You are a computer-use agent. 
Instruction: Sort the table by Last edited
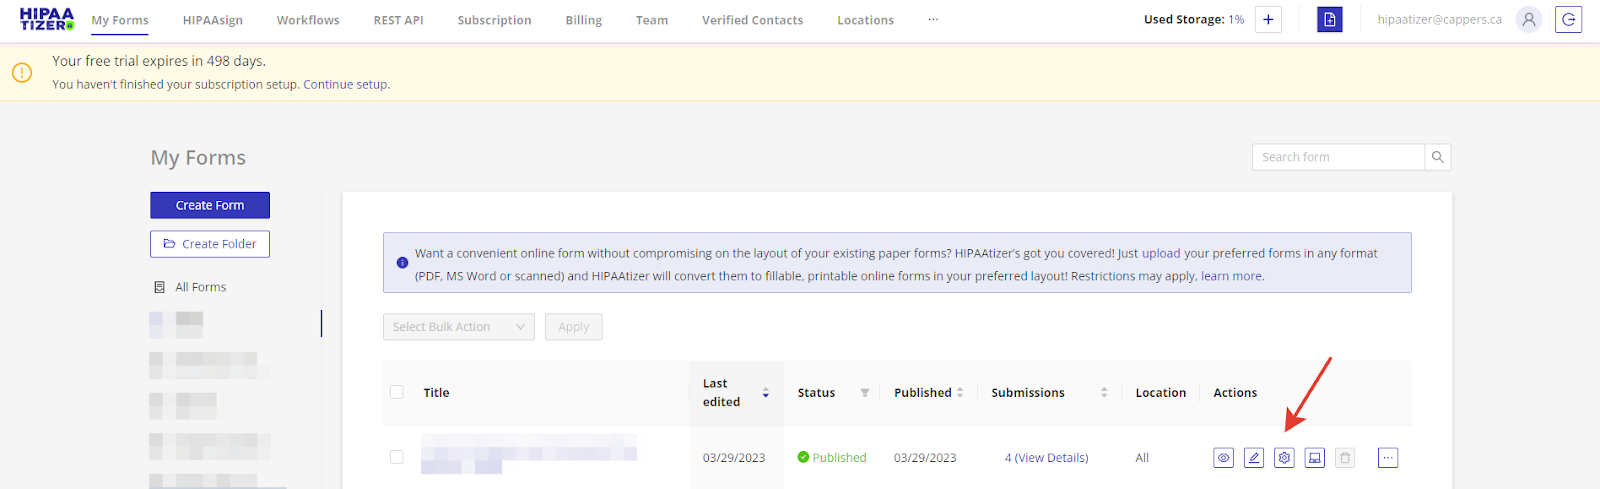tap(765, 393)
